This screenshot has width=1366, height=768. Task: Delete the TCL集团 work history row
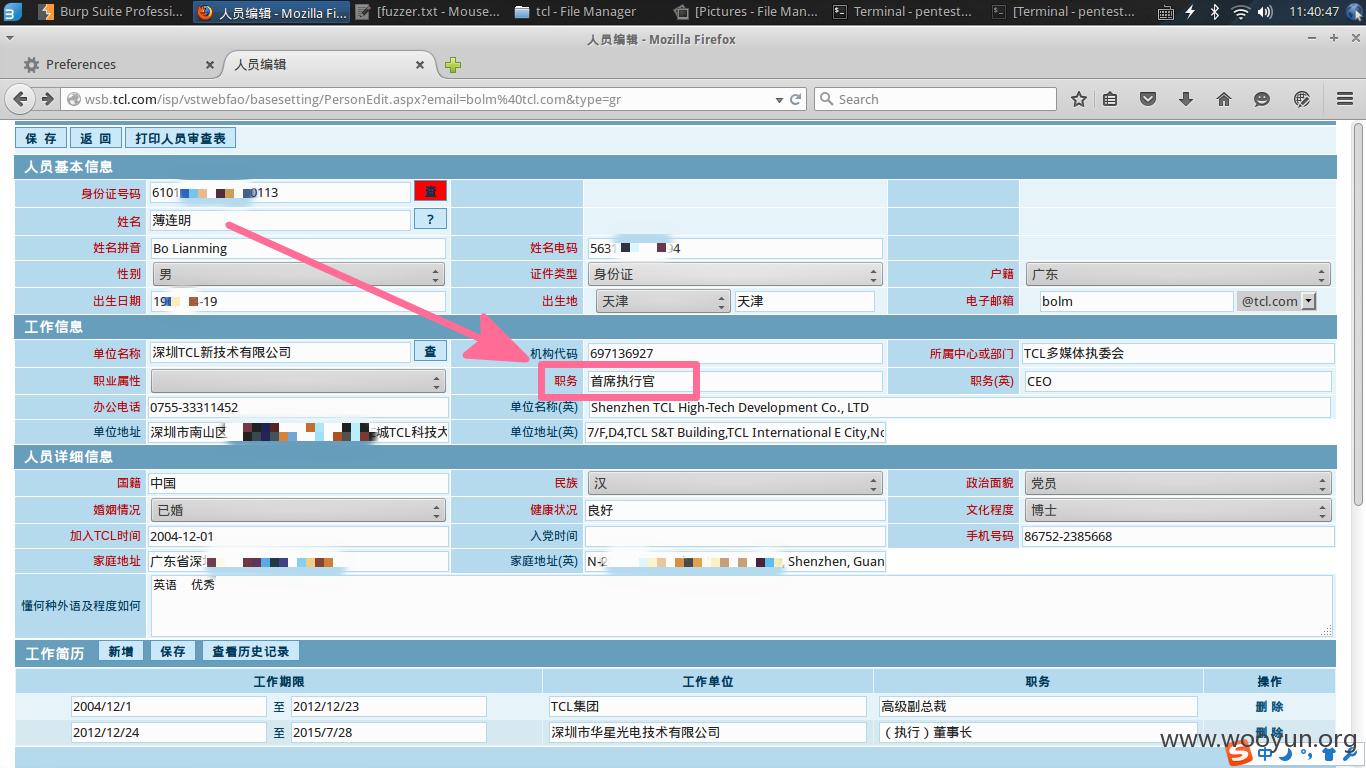tap(1269, 706)
